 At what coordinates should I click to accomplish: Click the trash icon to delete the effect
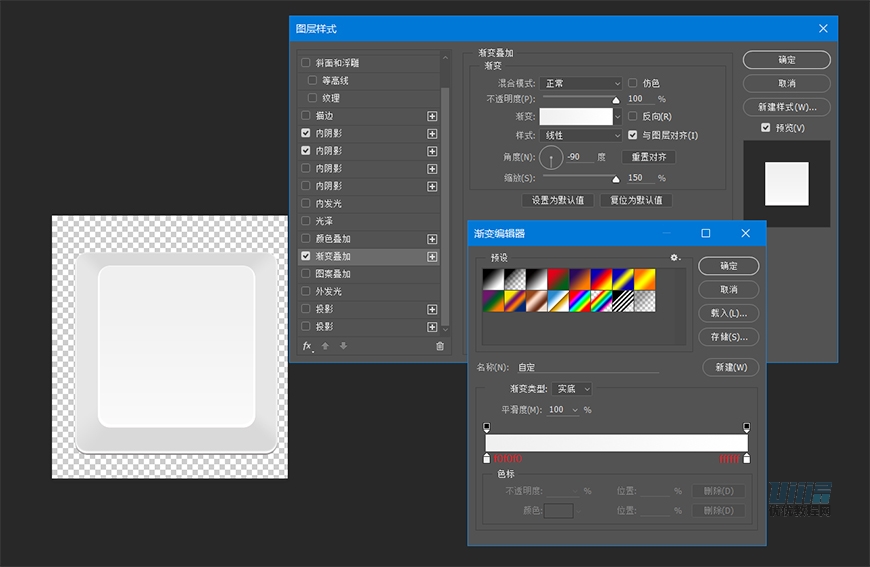click(439, 346)
